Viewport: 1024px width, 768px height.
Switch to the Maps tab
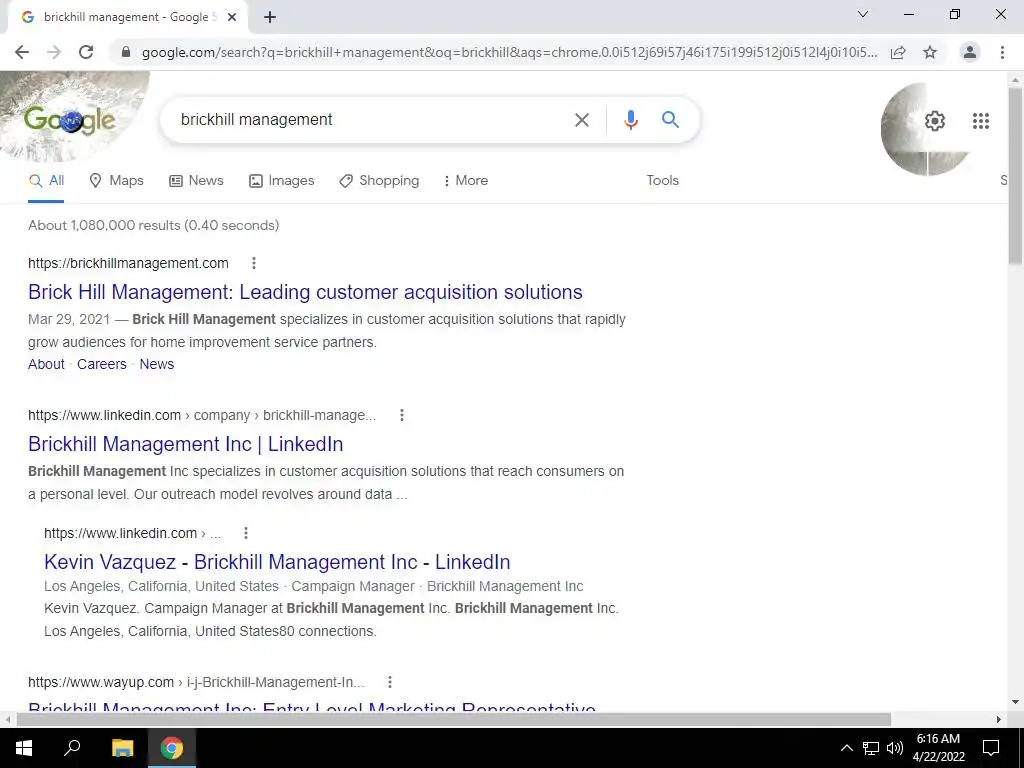(116, 181)
